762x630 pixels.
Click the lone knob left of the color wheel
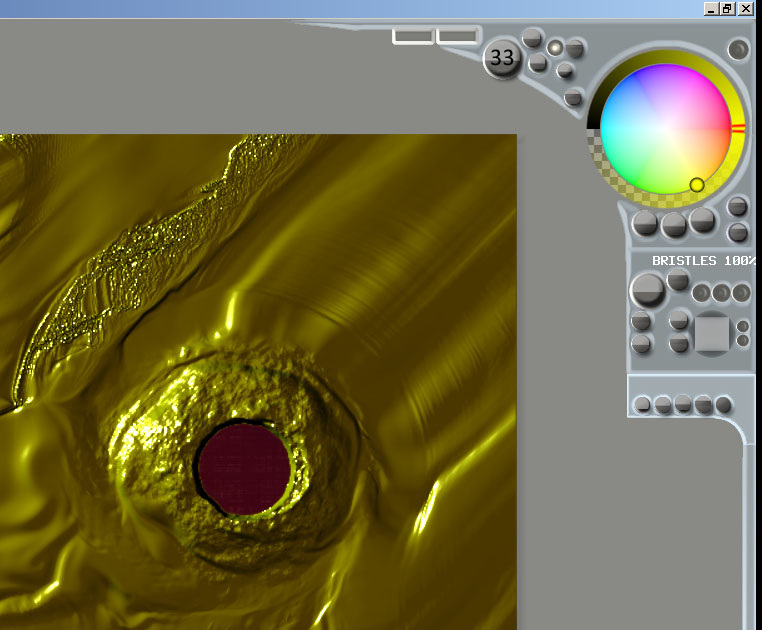573,98
